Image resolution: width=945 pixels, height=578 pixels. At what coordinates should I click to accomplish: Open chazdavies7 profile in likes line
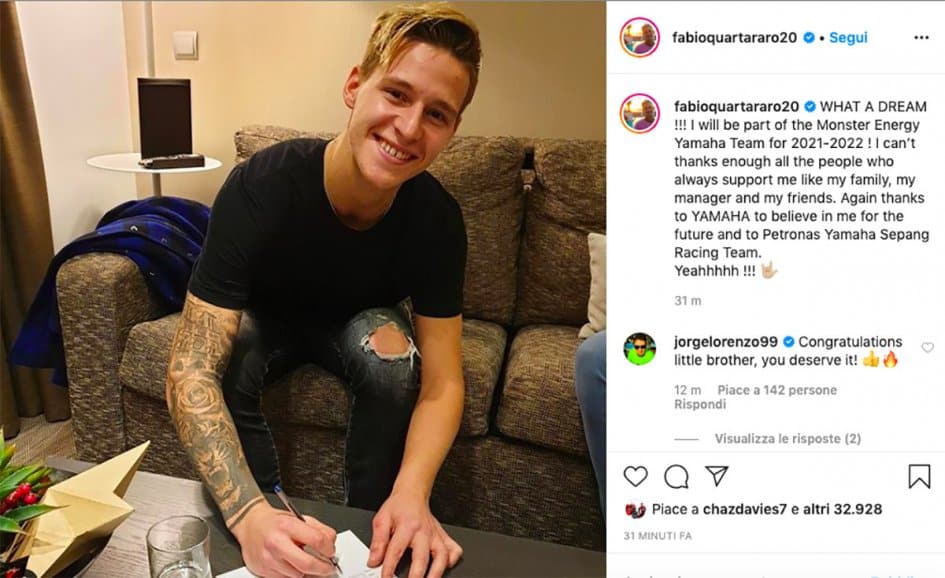point(745,509)
